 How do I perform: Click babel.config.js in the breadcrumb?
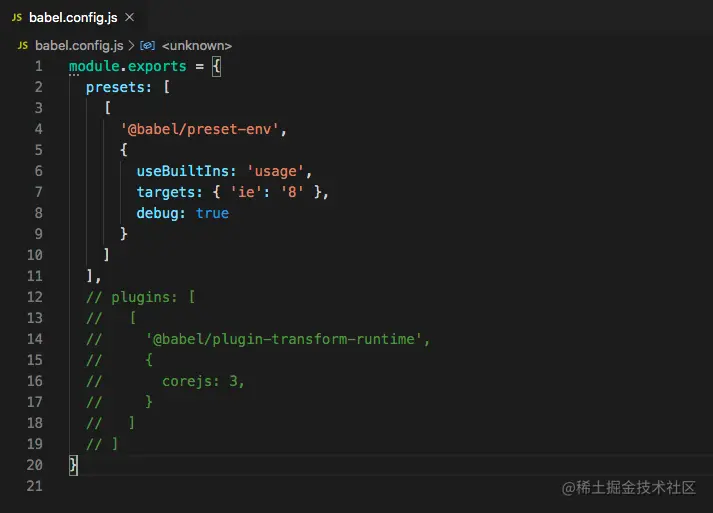click(x=79, y=45)
